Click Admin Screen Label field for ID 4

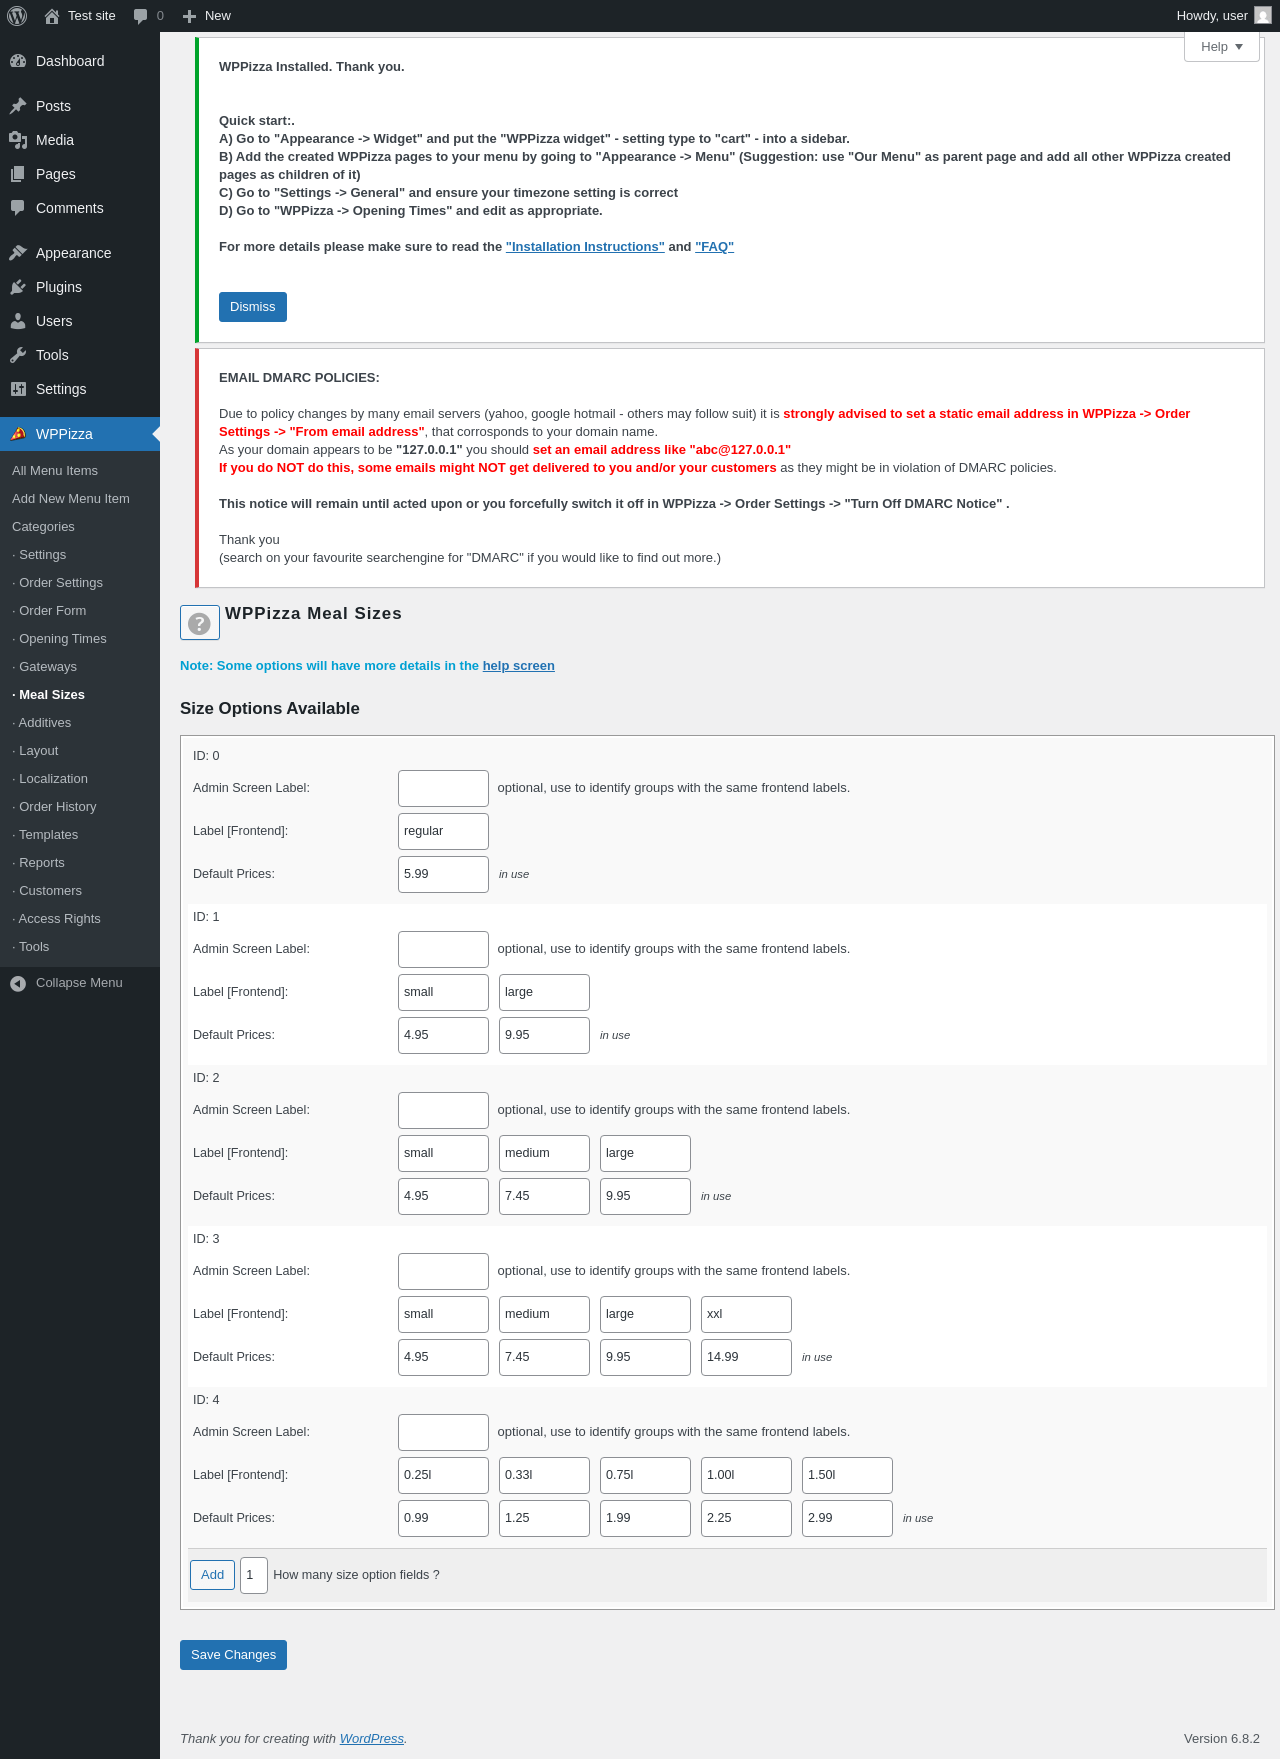(x=443, y=1432)
